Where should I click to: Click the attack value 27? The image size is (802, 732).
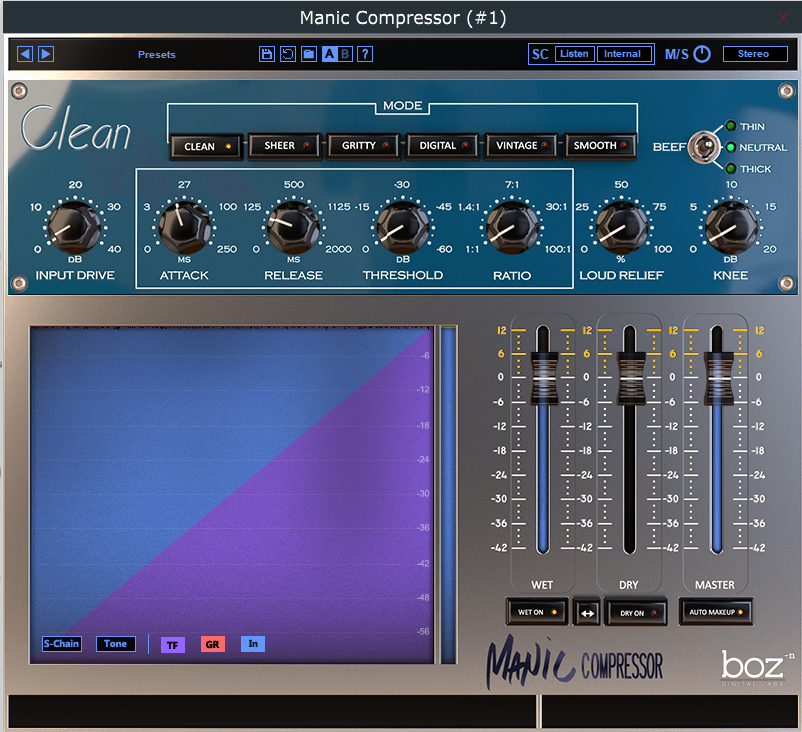pyautogui.click(x=184, y=184)
